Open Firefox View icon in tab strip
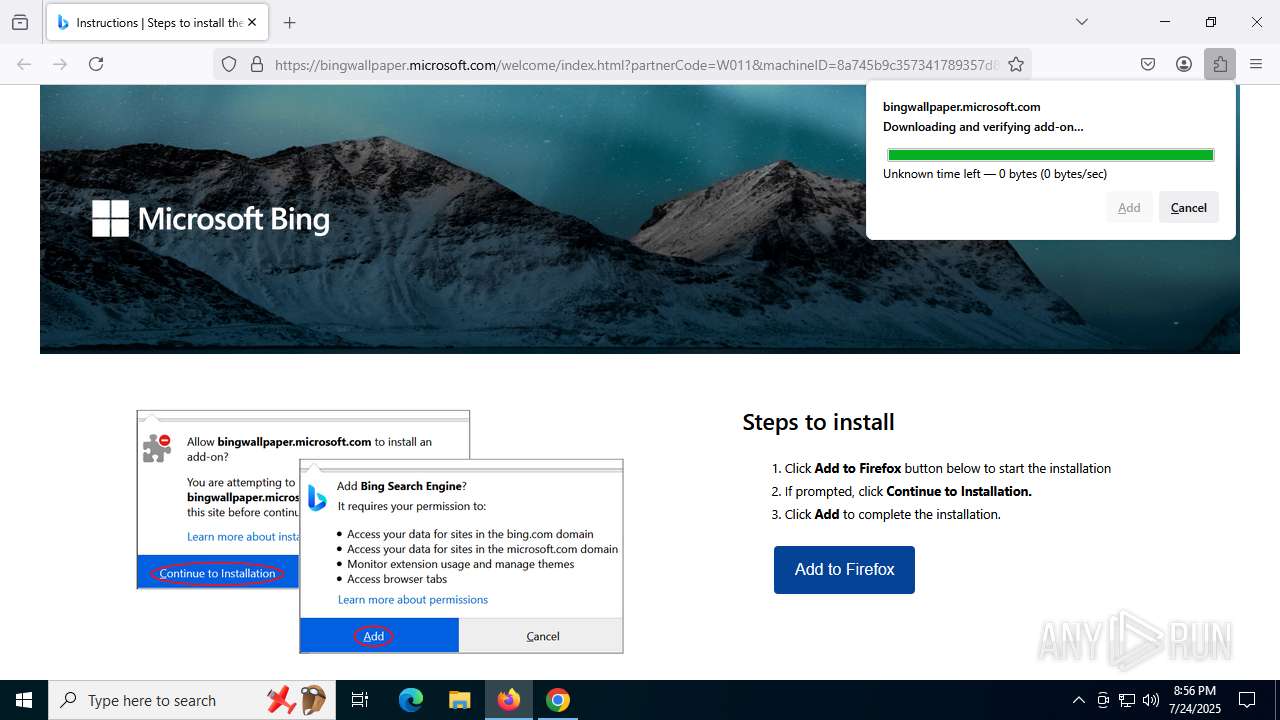 [20, 22]
